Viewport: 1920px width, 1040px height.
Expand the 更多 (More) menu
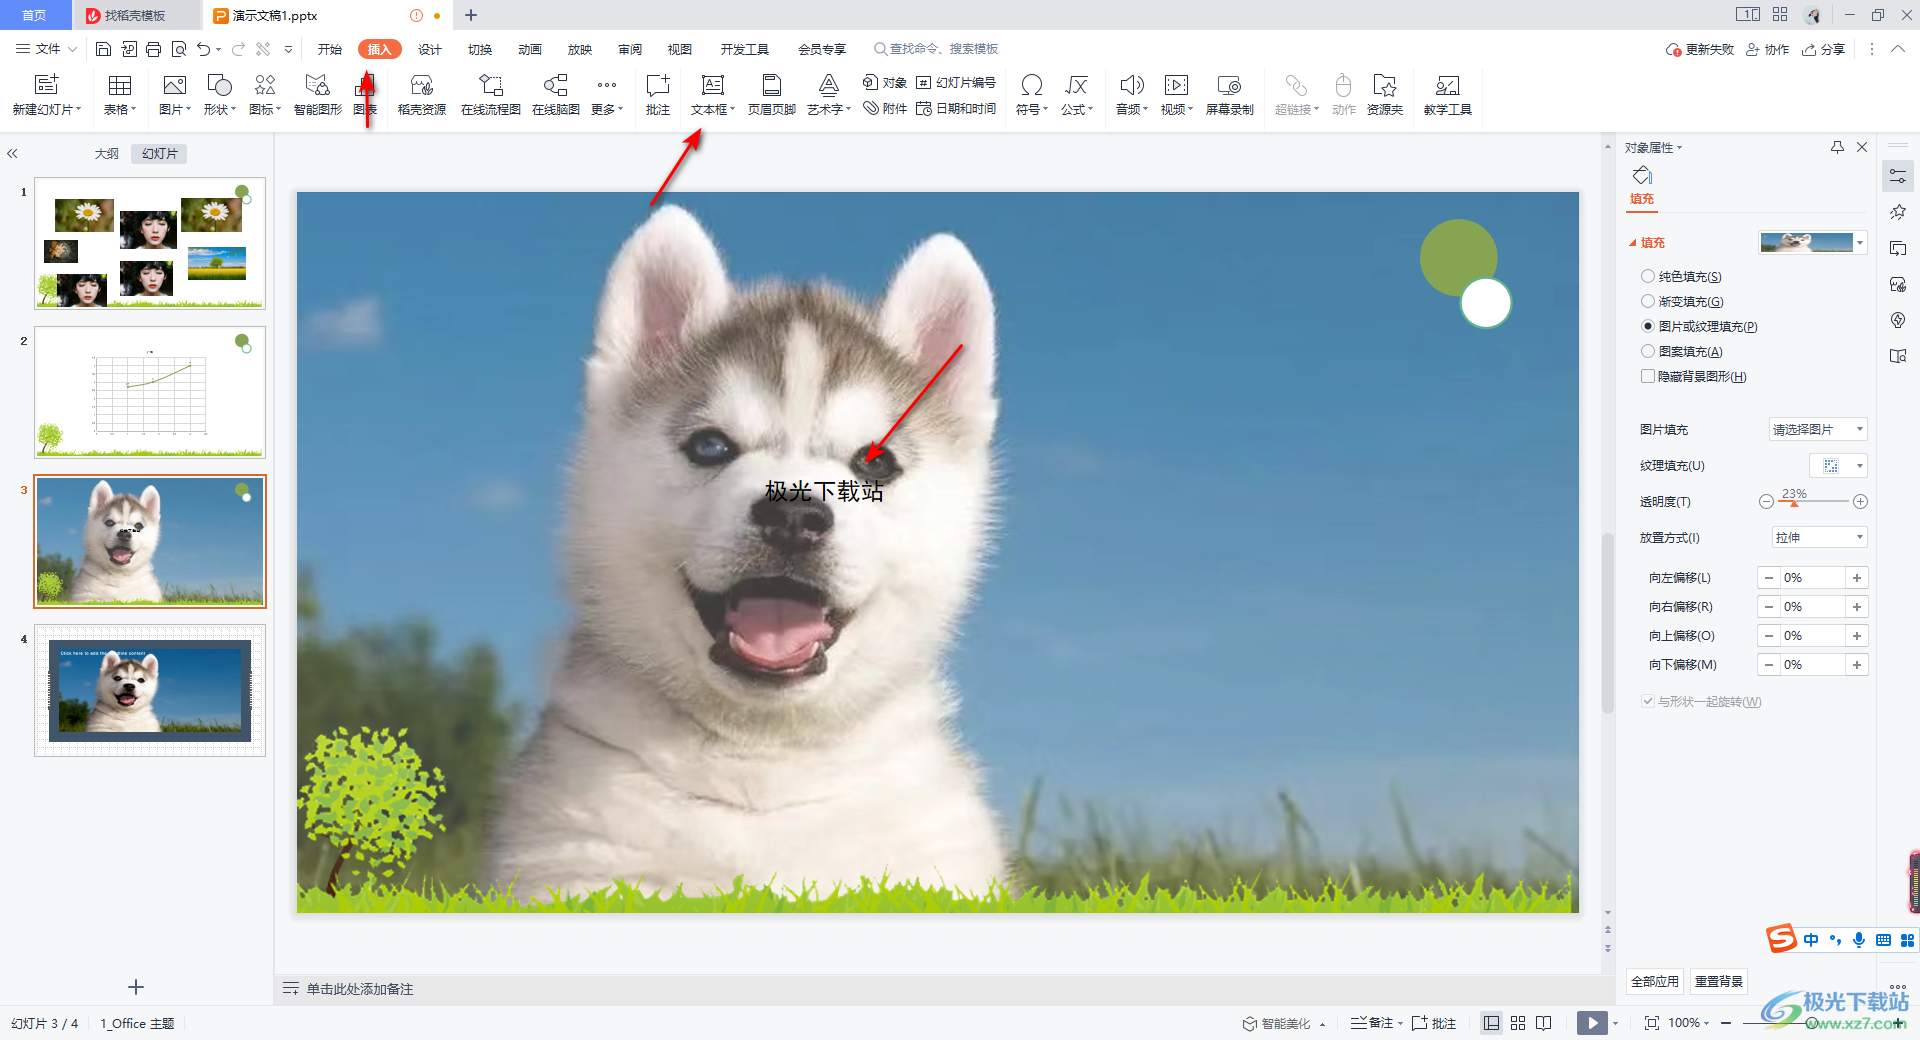[606, 96]
